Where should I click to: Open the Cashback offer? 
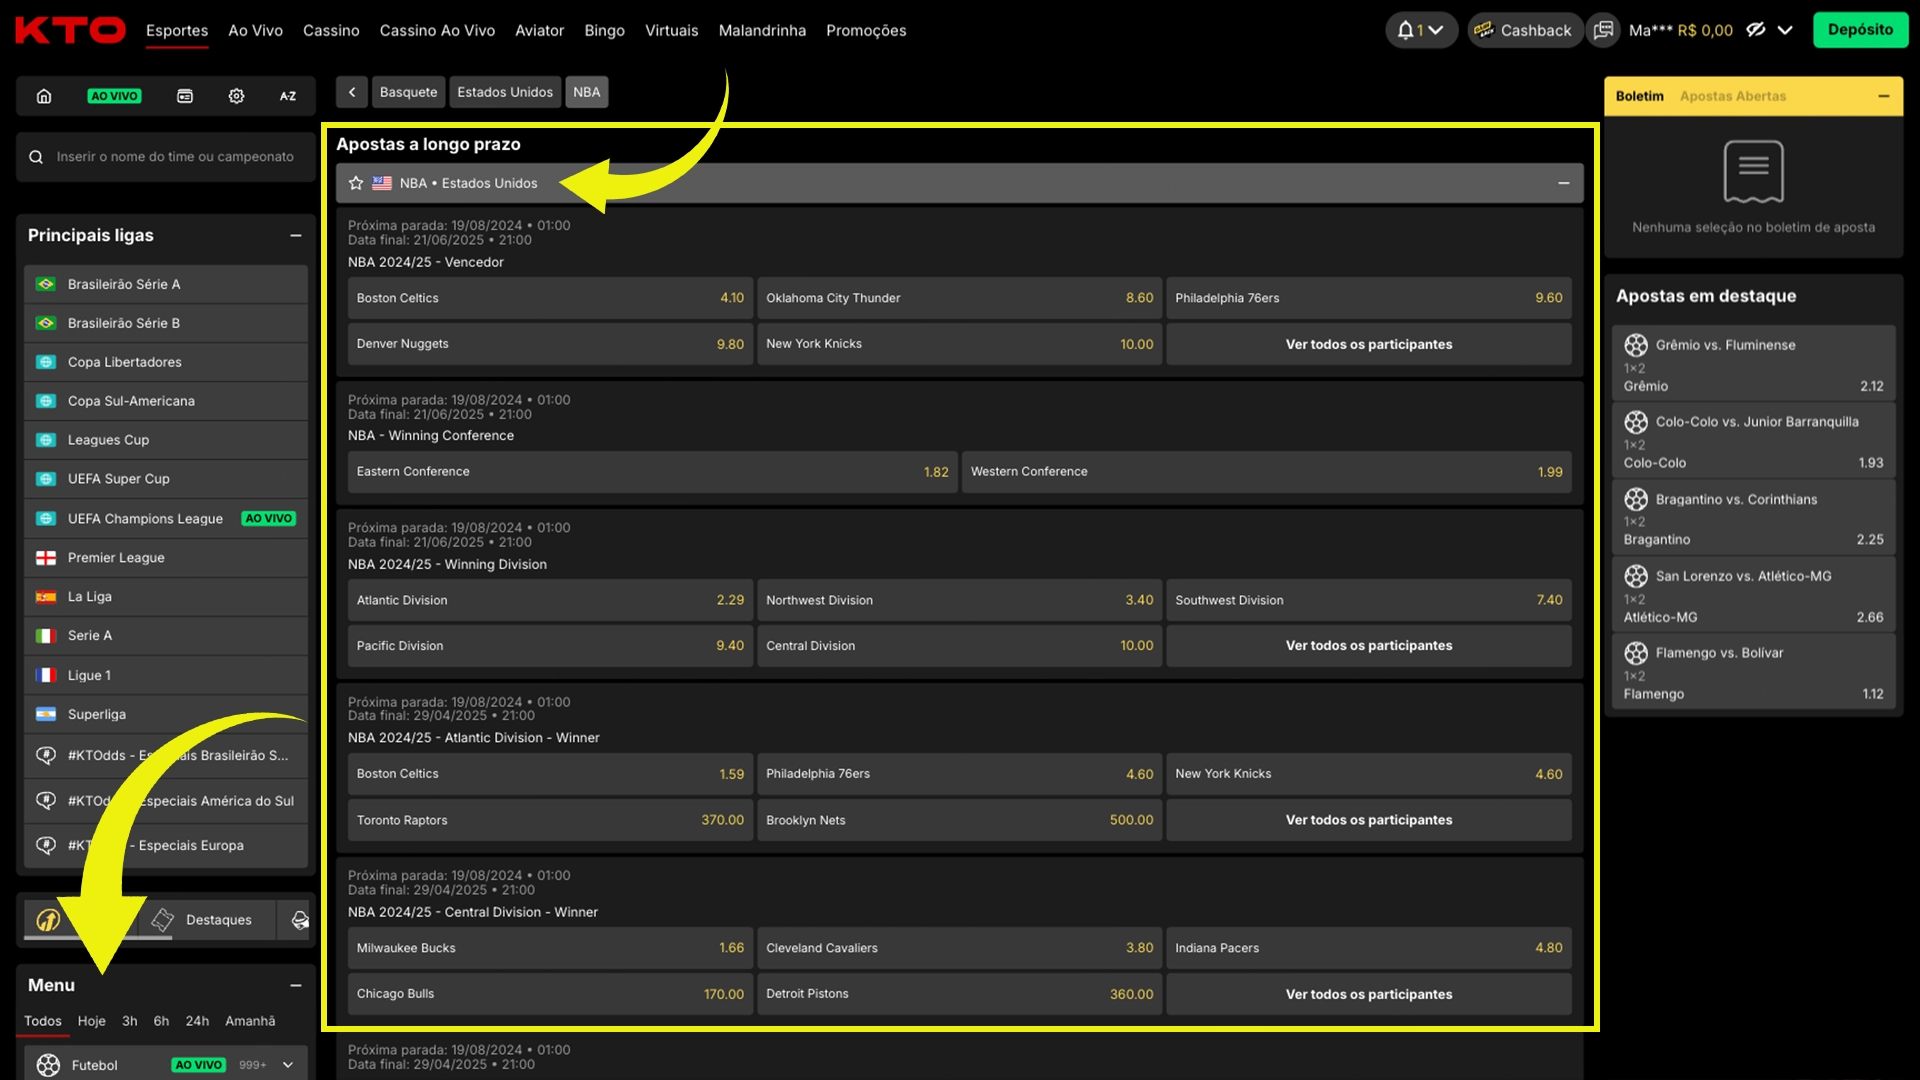[x=1524, y=30]
